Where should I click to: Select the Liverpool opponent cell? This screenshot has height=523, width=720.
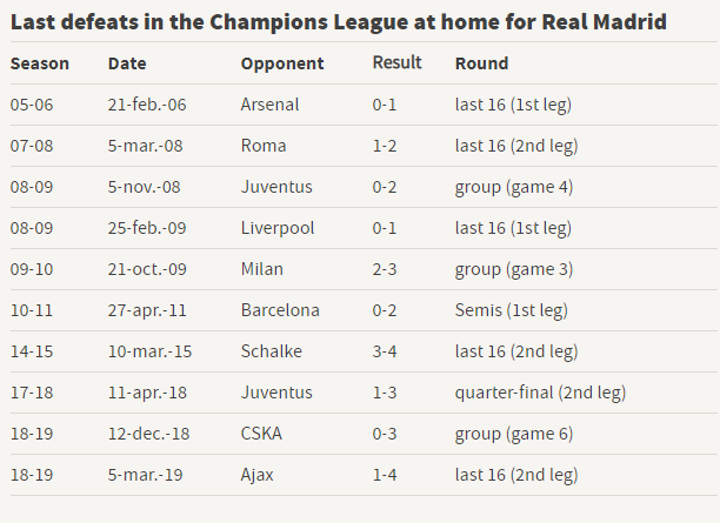tap(277, 228)
